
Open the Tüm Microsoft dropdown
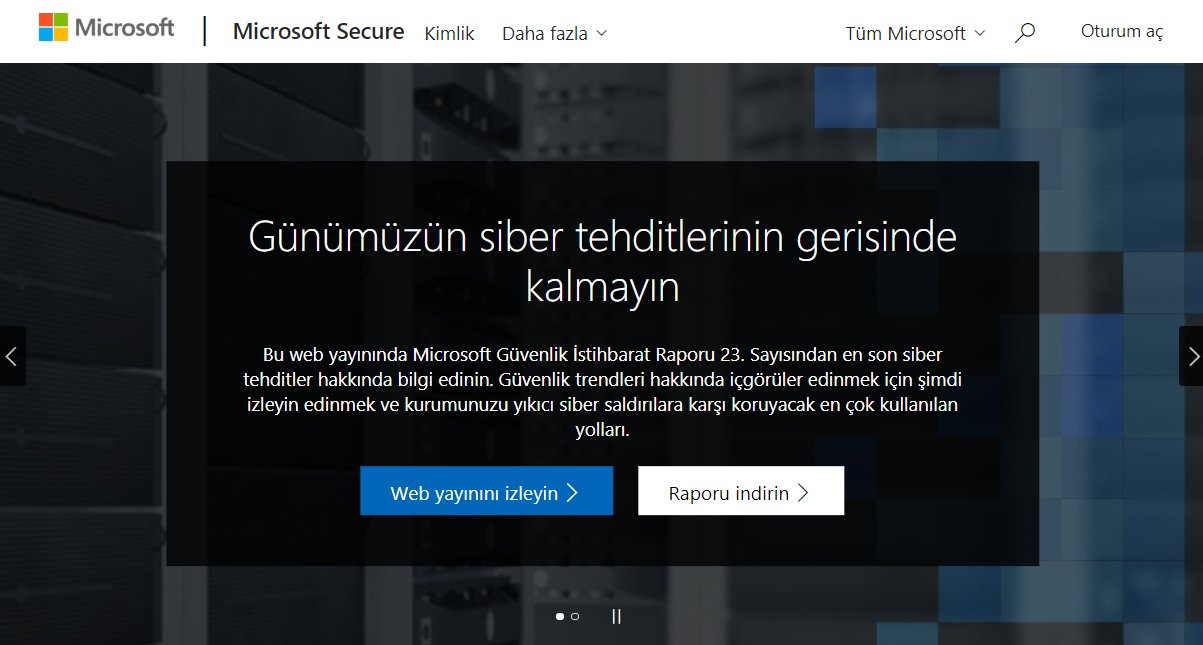click(x=915, y=33)
